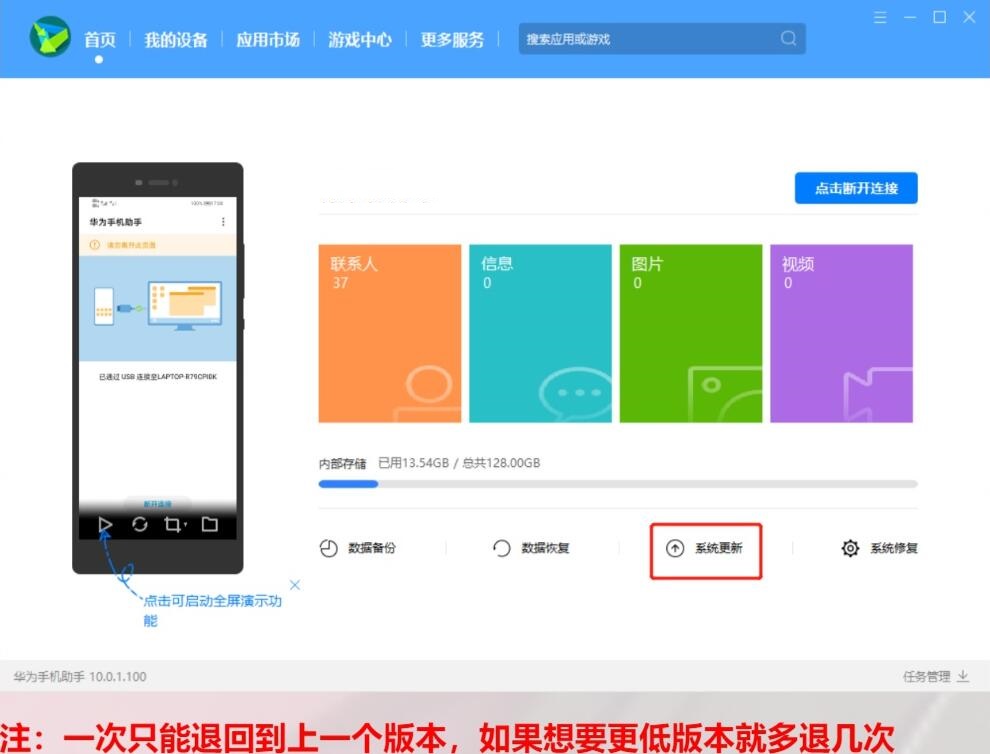
Task: Dismiss the fullscreen demo tooltip
Action: coord(295,585)
